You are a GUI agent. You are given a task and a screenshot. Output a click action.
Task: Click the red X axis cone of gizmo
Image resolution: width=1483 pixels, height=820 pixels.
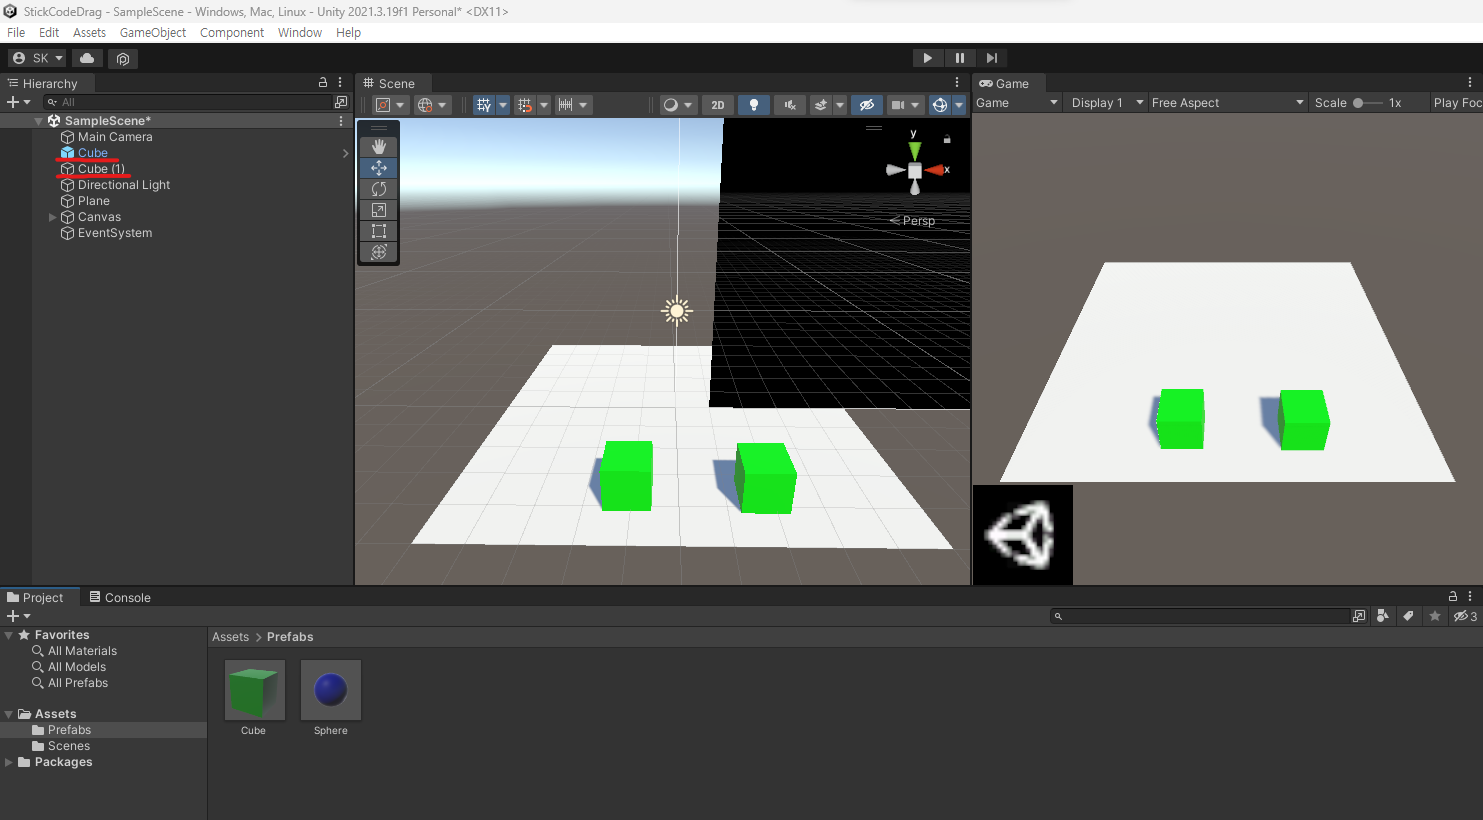point(935,170)
